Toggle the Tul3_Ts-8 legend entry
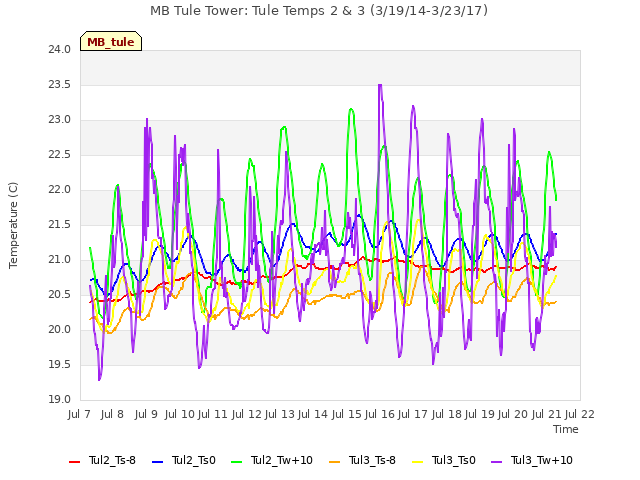This screenshot has height=480, width=640. [x=362, y=460]
